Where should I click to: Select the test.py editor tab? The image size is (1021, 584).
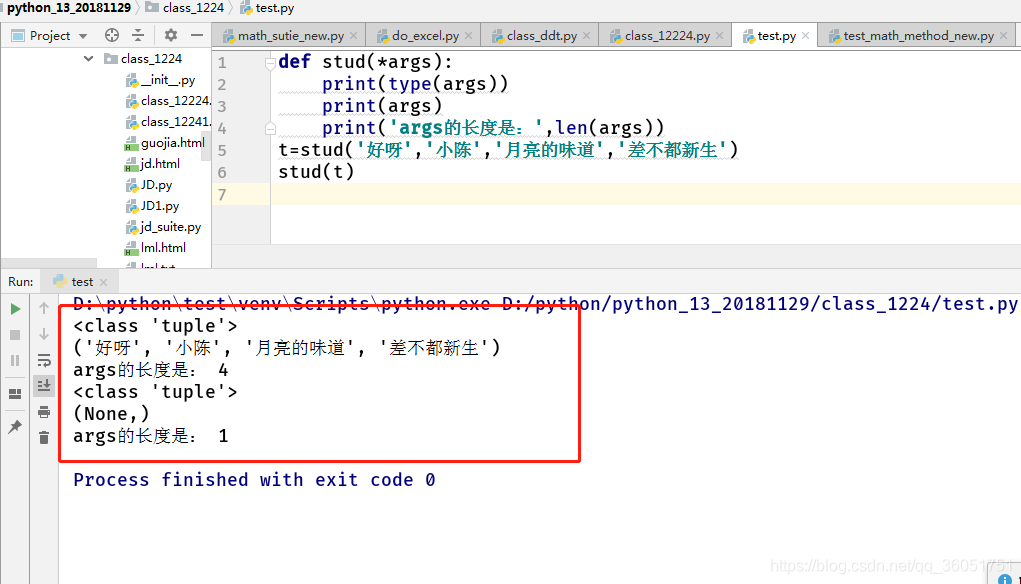click(776, 36)
